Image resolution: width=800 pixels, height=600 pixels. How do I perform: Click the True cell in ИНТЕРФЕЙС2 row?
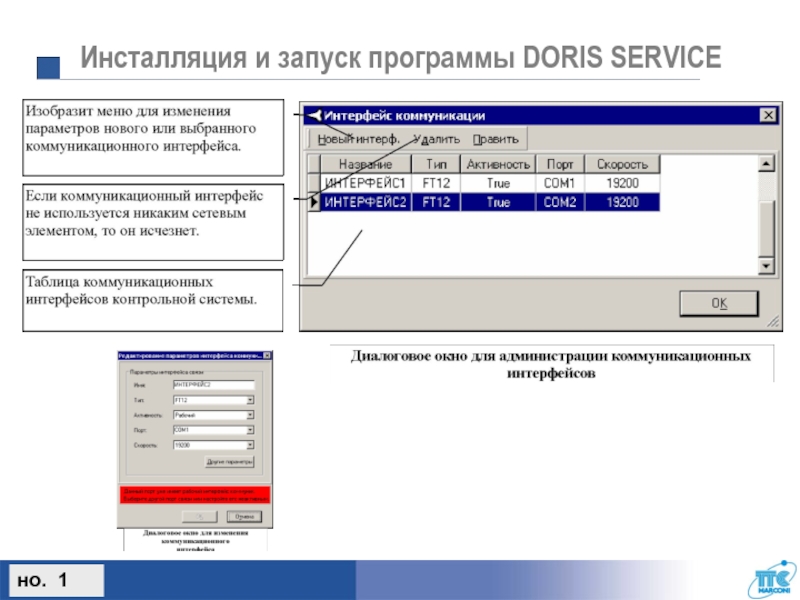tap(498, 202)
